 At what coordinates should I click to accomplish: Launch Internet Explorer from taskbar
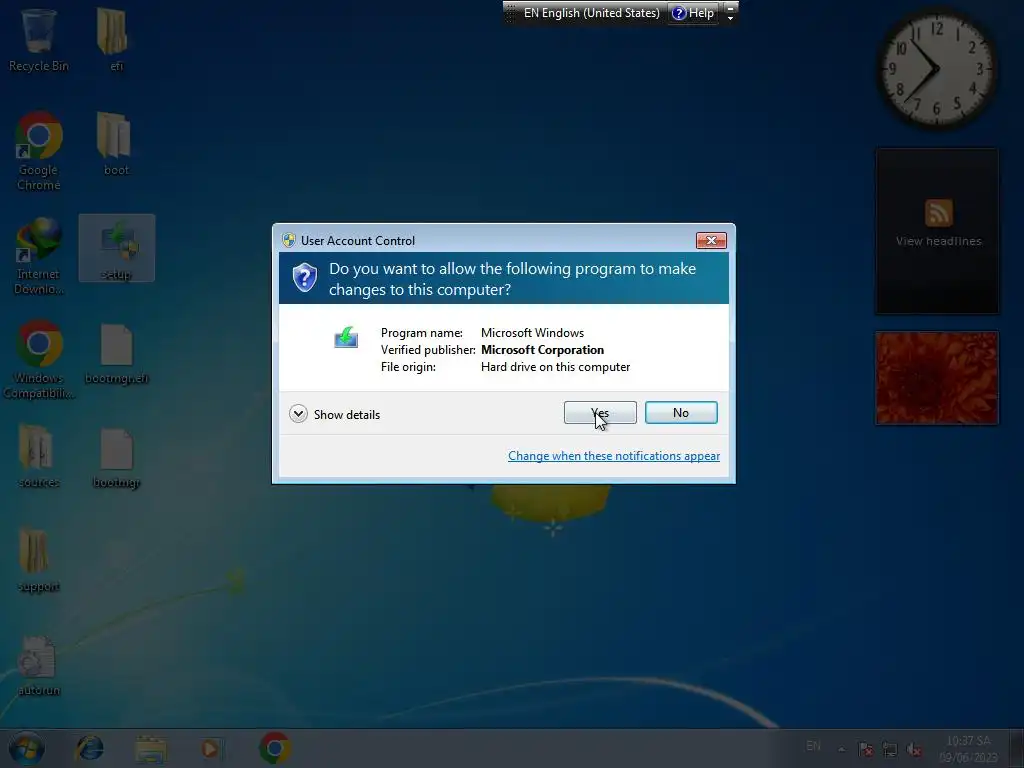[x=89, y=748]
